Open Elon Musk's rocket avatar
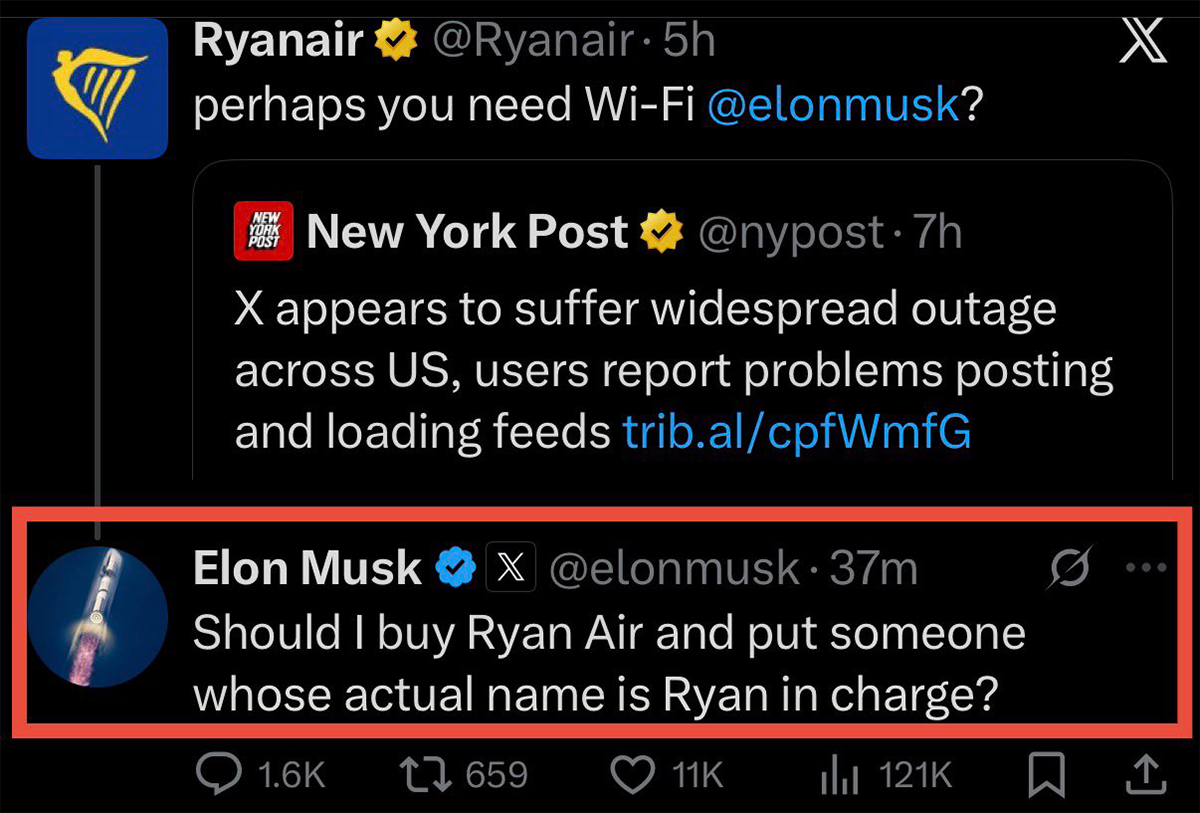The image size is (1200, 813). click(x=97, y=617)
